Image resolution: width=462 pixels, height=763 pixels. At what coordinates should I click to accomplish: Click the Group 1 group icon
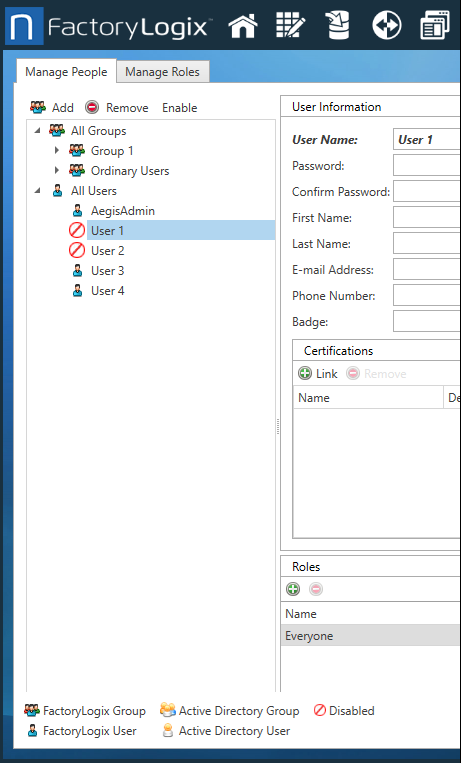point(77,150)
